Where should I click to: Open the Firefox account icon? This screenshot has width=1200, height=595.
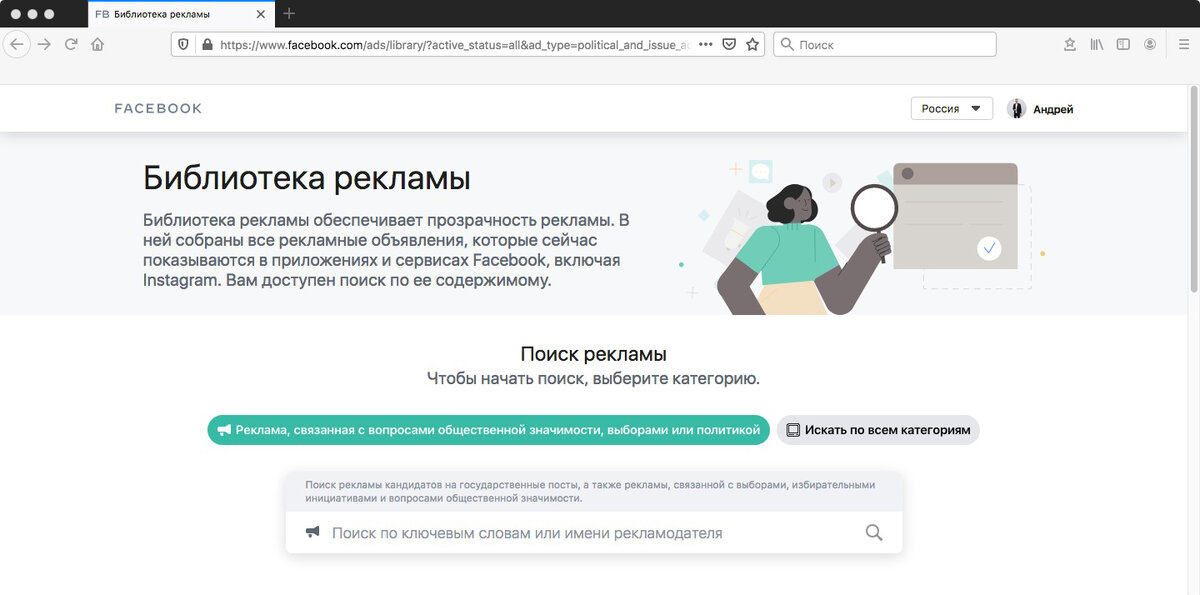[1150, 44]
